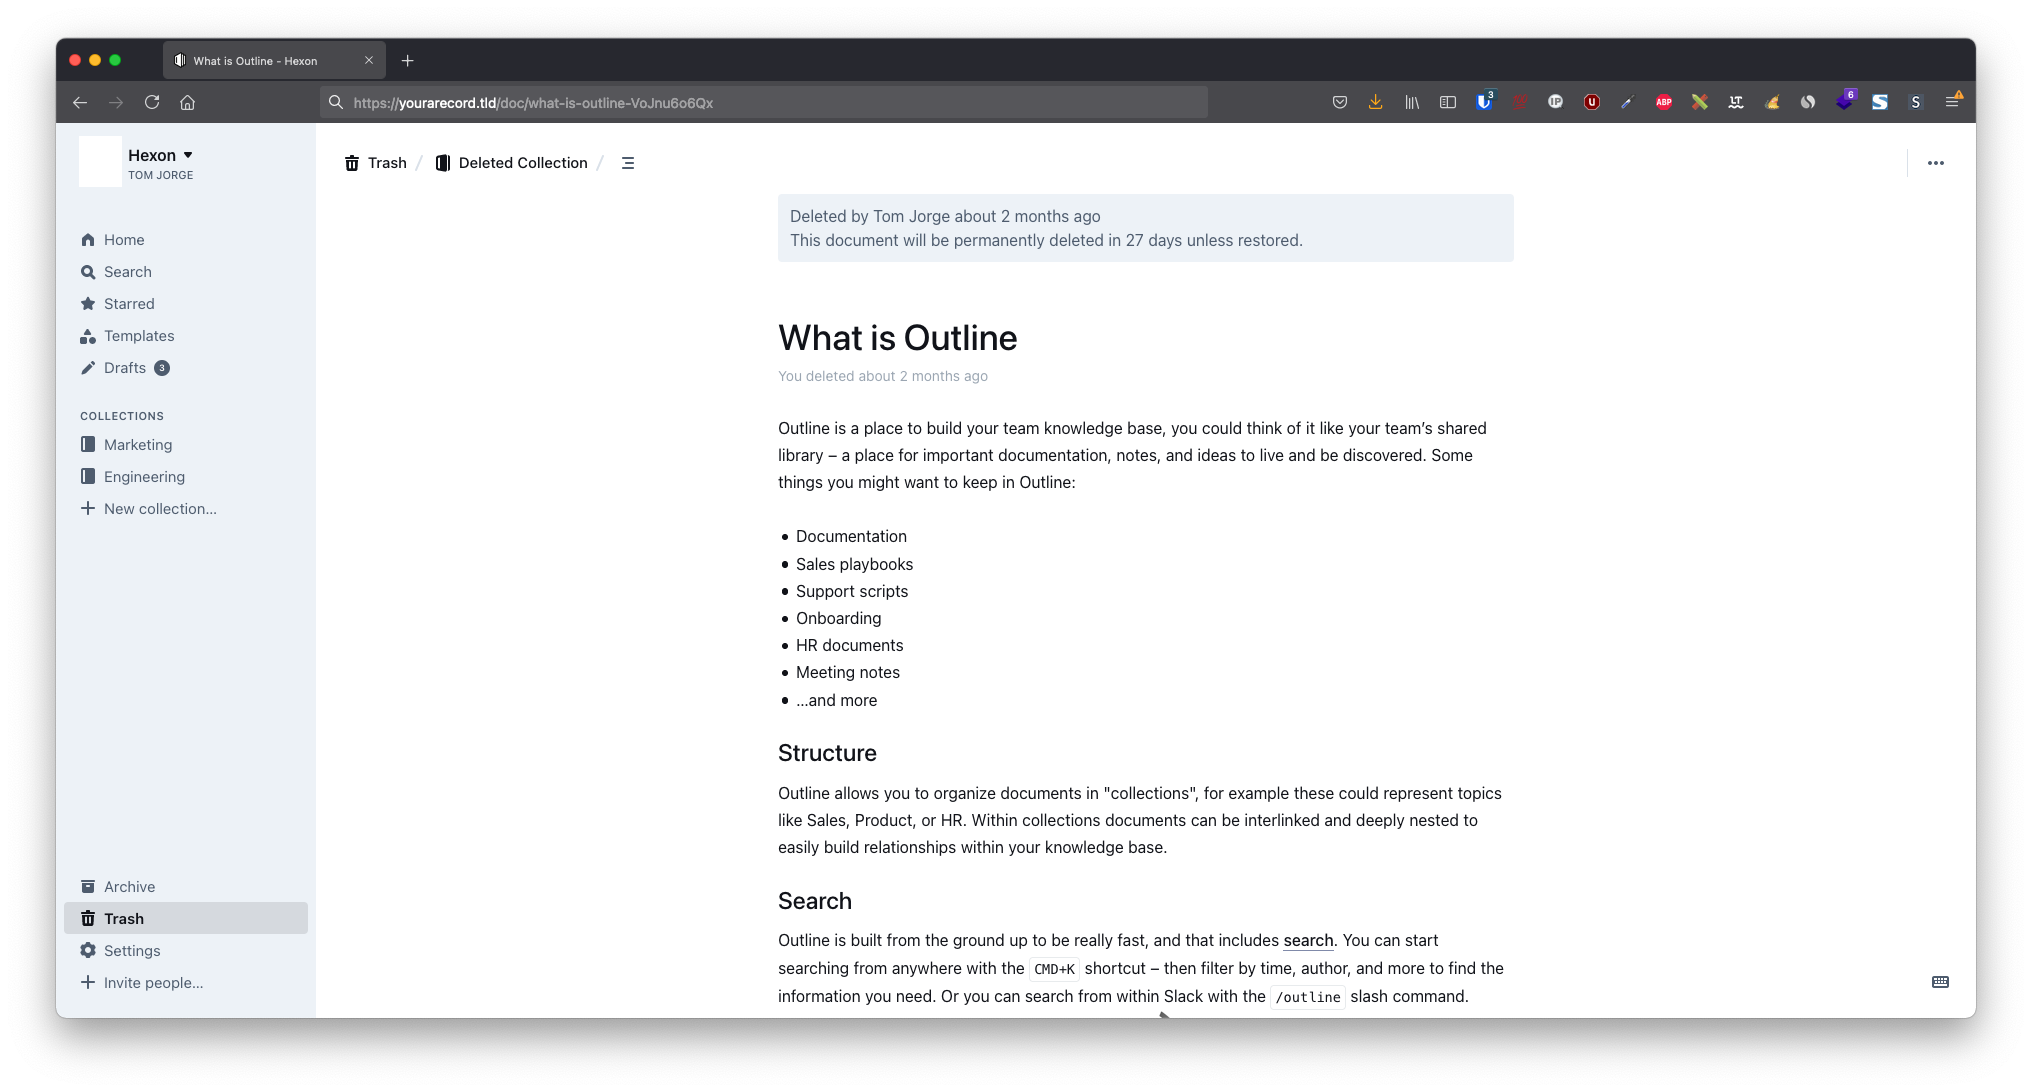Open the Adblock Plus extension

1664,102
